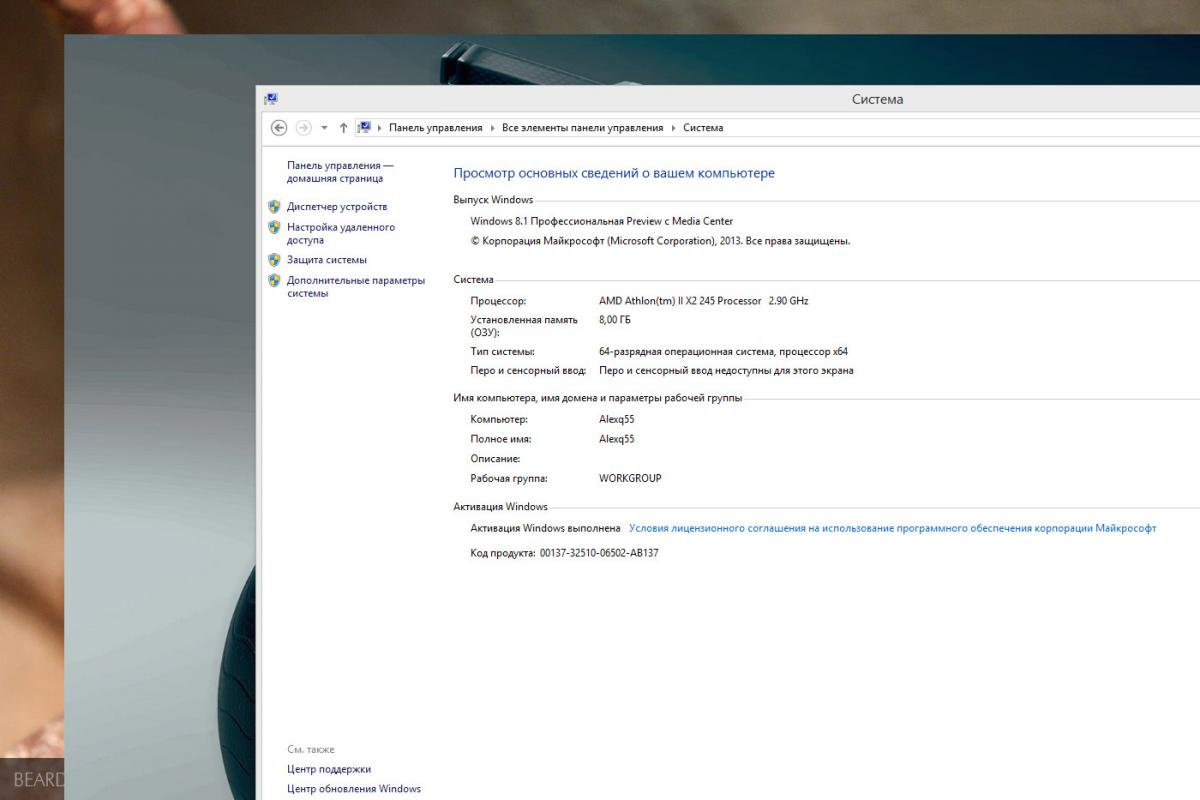Click the Microsoft Corporation copyright line
The height and width of the screenshot is (800, 1200).
660,241
